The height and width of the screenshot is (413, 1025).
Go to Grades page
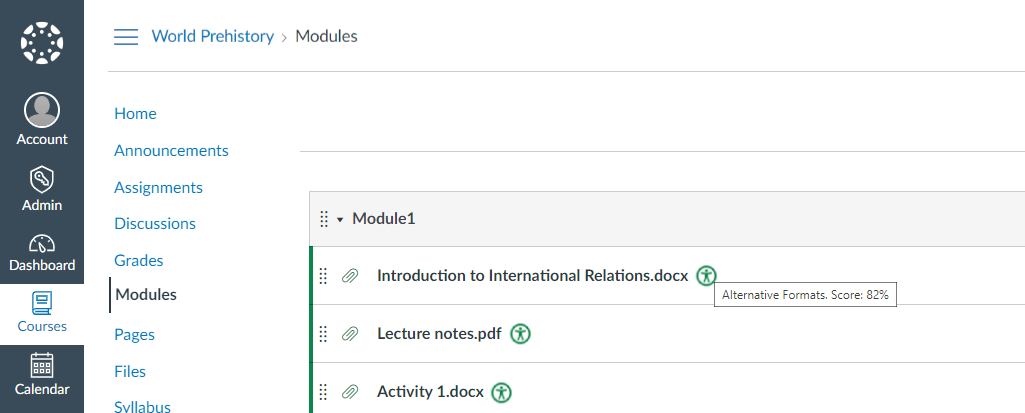click(x=139, y=260)
